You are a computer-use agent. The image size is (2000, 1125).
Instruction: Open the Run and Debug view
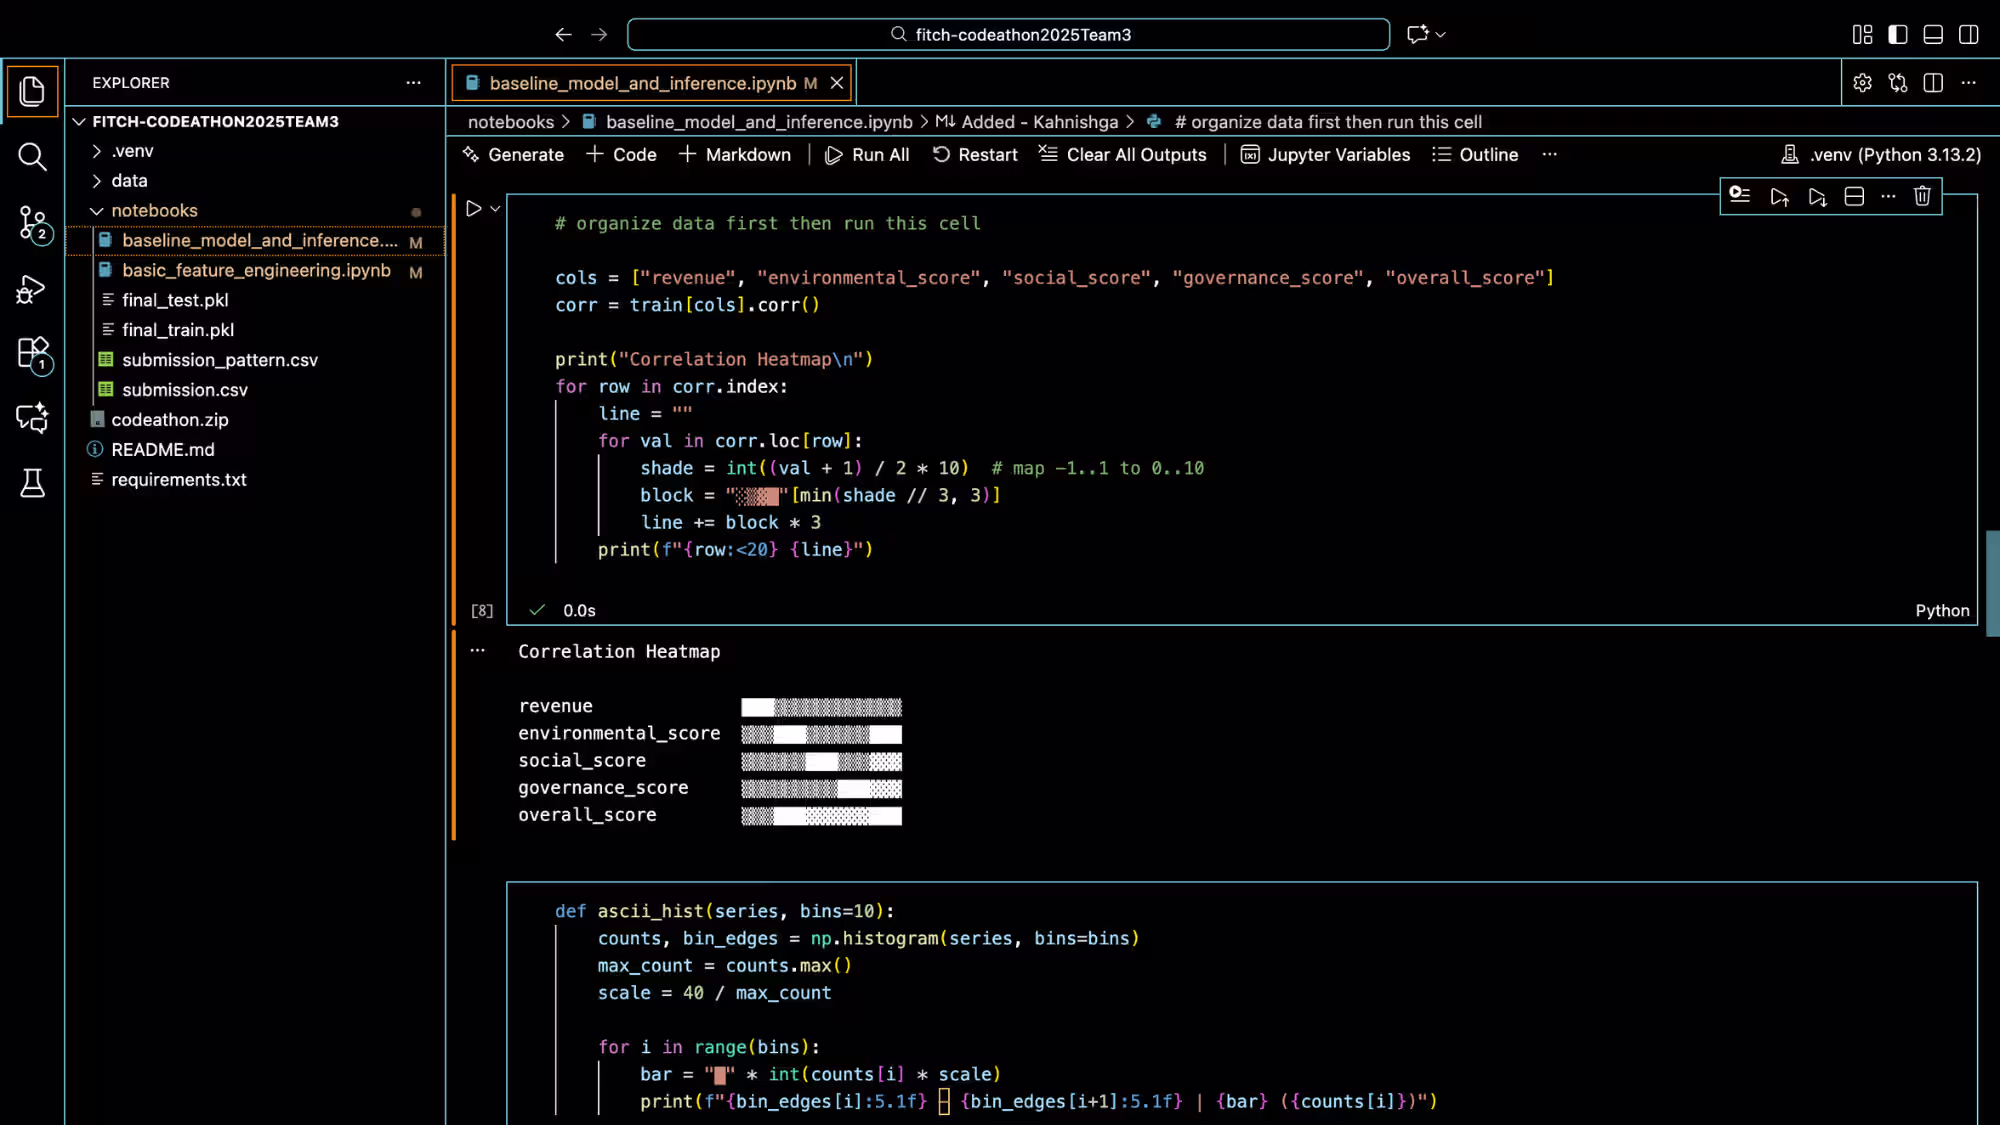click(32, 289)
